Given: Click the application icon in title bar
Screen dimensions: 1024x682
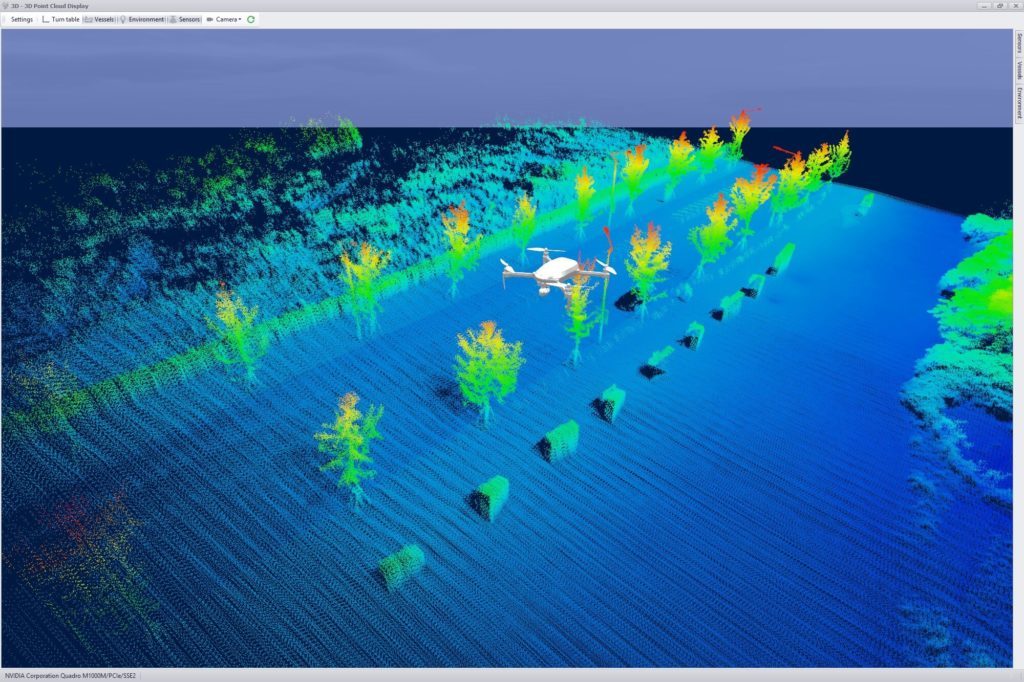Looking at the screenshot, I should (5, 5).
